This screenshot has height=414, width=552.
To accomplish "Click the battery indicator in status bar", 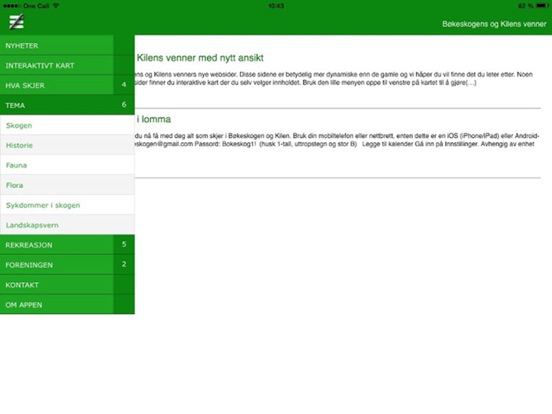I will point(542,6).
